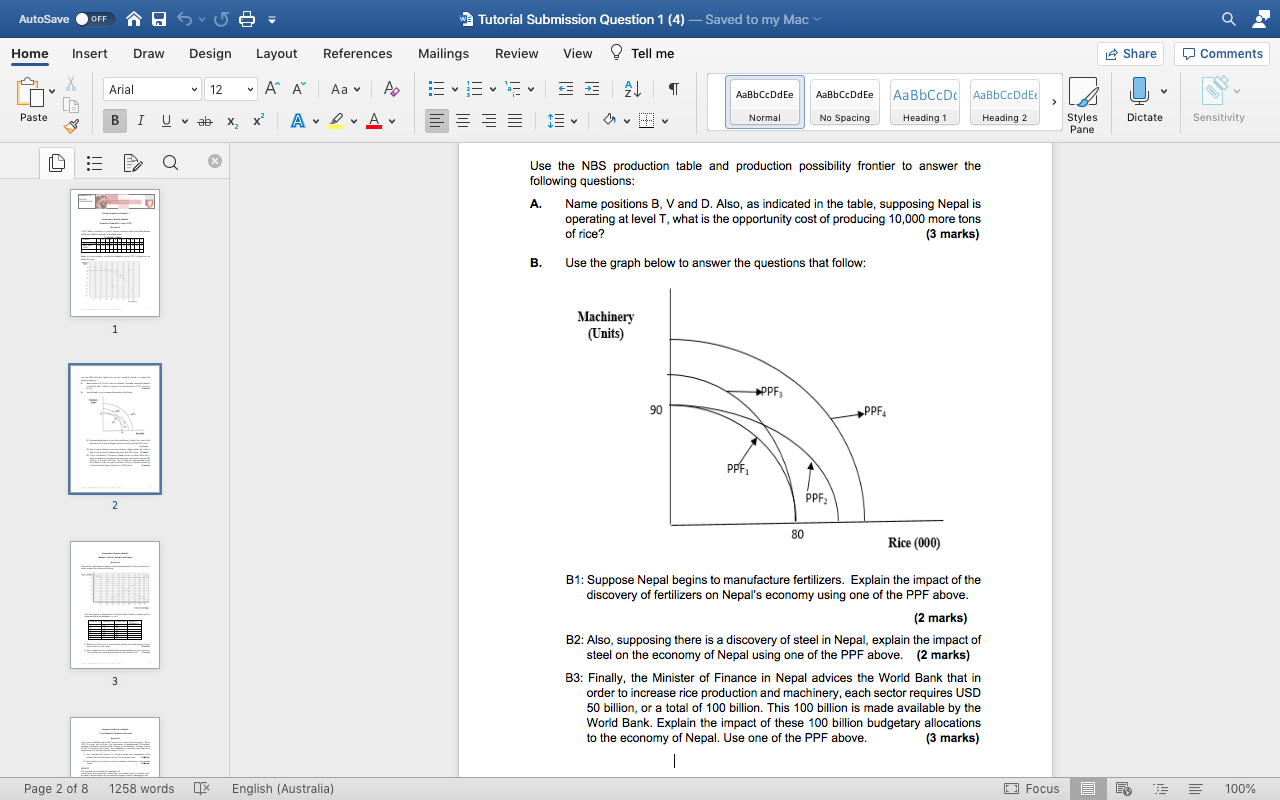Toggle Strikethrough formatting
The height and width of the screenshot is (800, 1280).
(x=205, y=121)
